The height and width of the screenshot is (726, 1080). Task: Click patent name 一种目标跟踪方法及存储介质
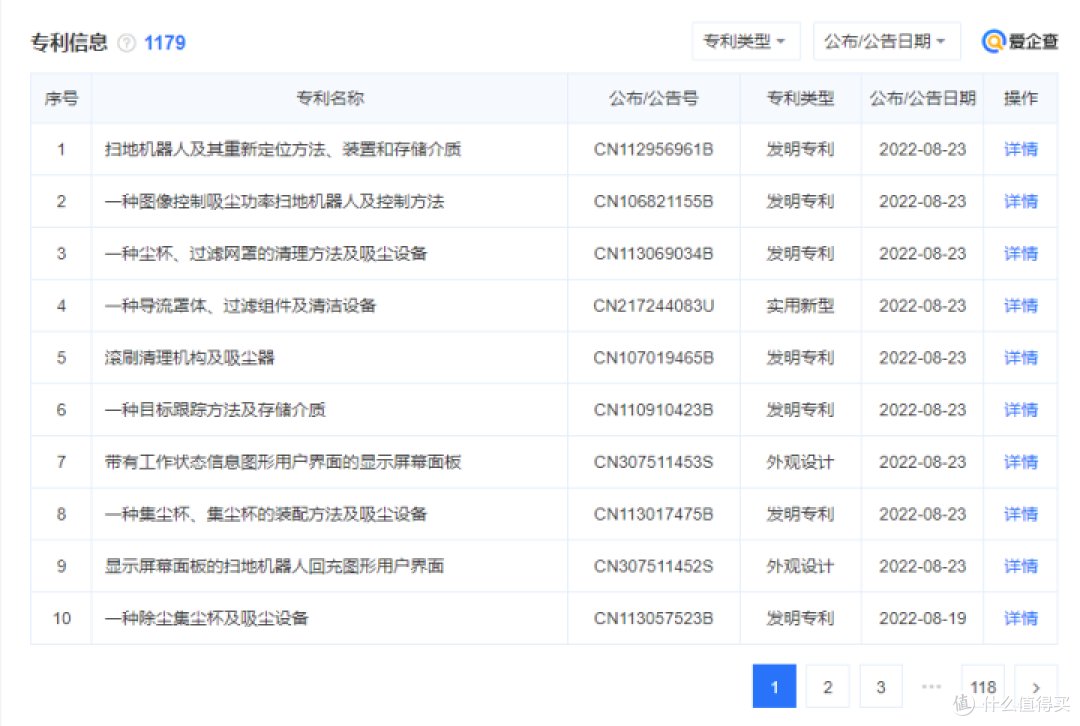point(215,411)
